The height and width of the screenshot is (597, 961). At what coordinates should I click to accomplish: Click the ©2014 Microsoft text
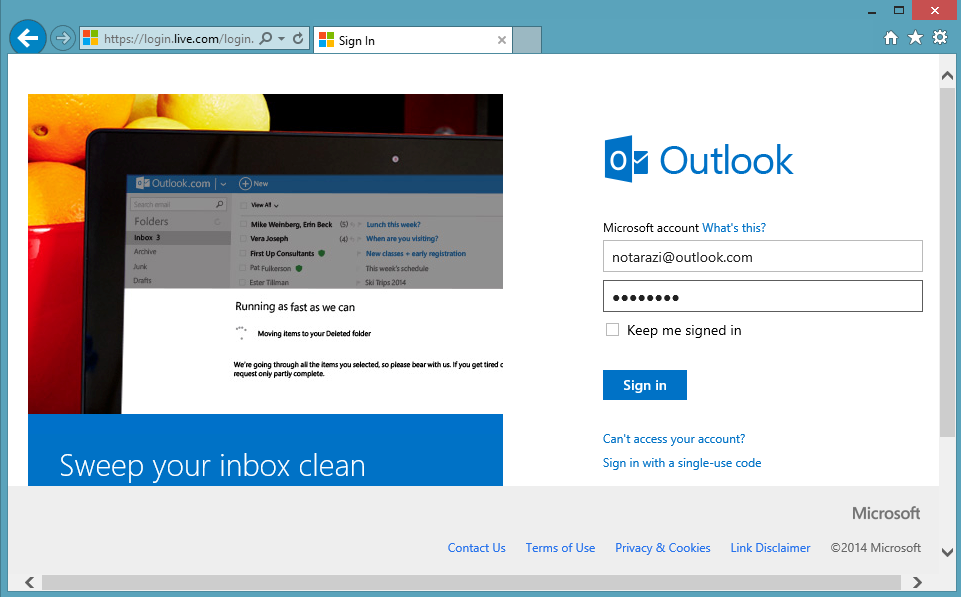pyautogui.click(x=875, y=548)
